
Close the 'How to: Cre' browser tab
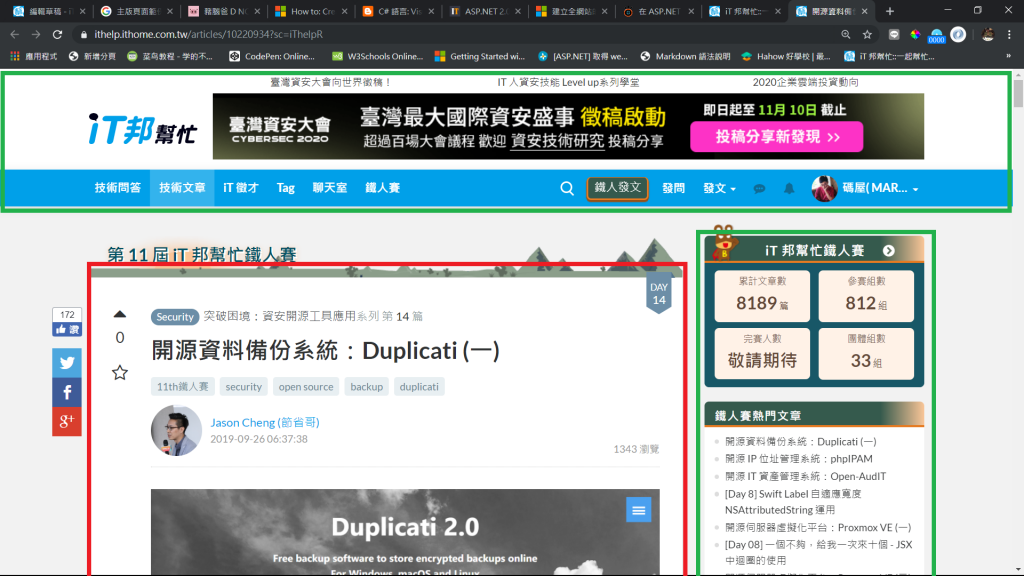(x=344, y=11)
